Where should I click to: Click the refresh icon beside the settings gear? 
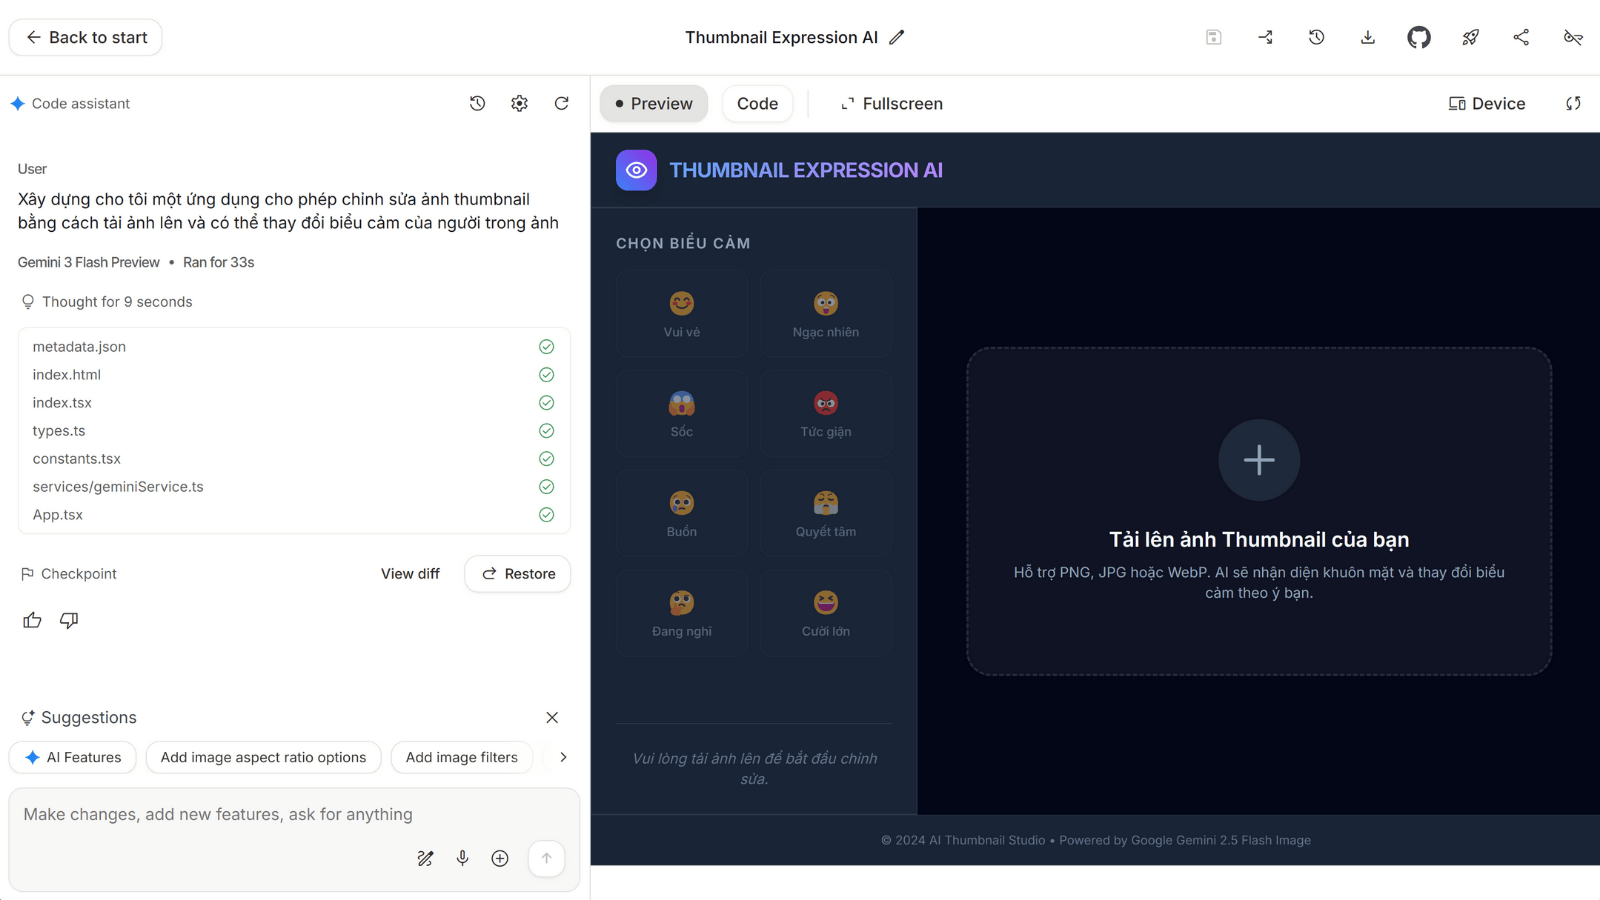pos(562,103)
